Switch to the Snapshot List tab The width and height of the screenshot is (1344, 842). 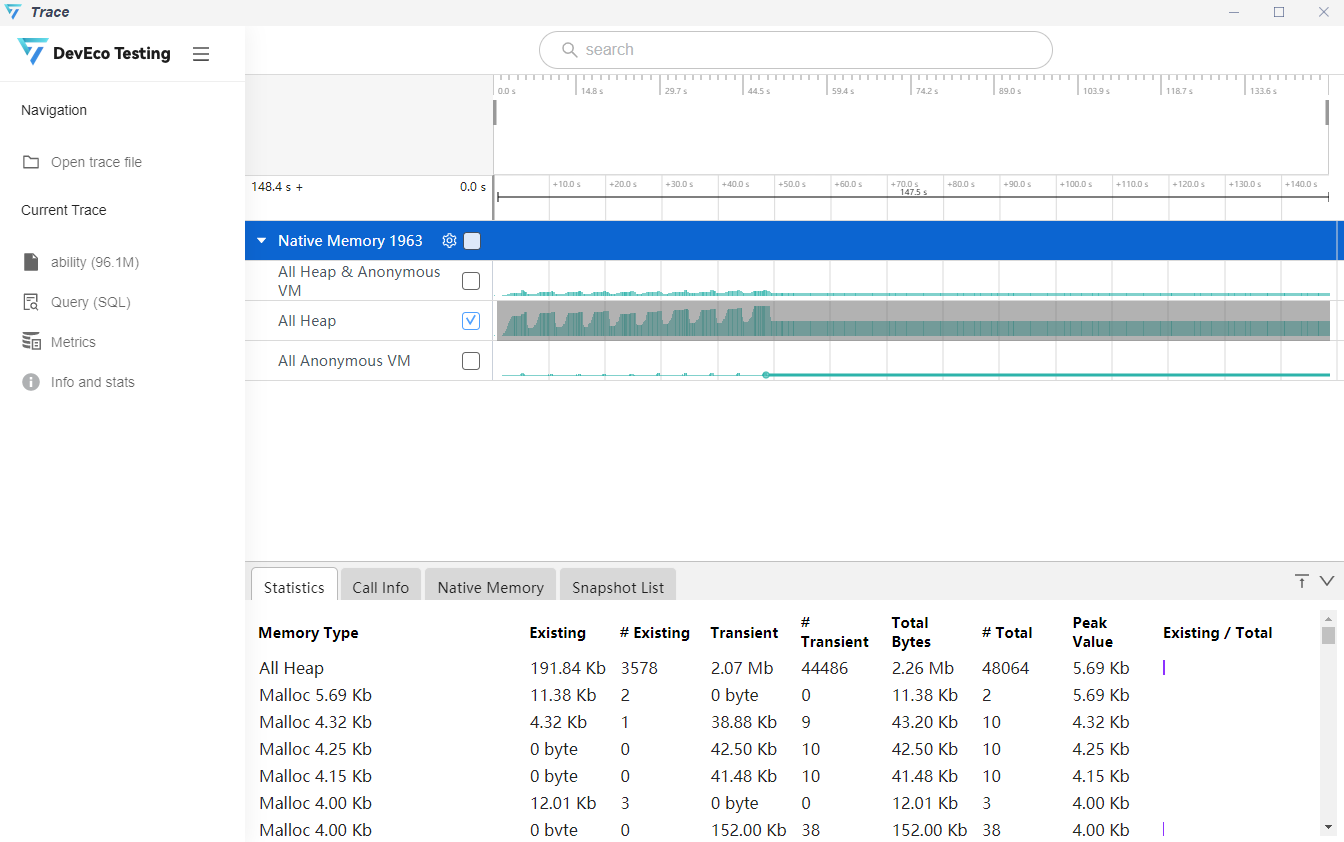618,587
